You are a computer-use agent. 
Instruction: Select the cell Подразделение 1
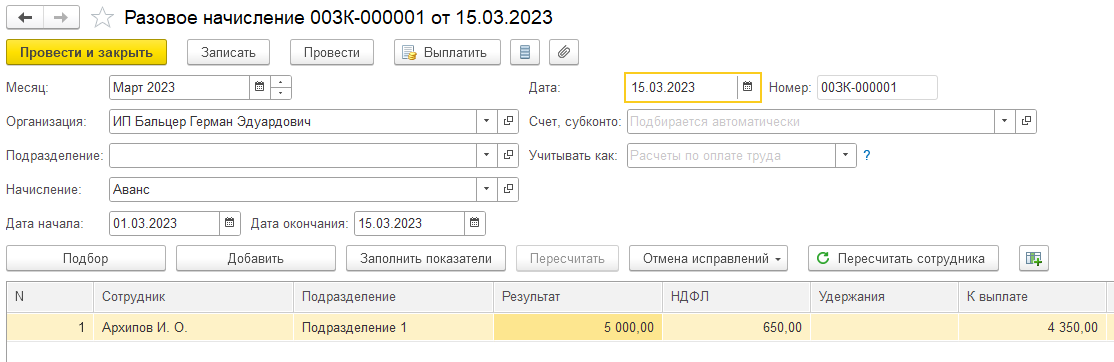coord(394,327)
